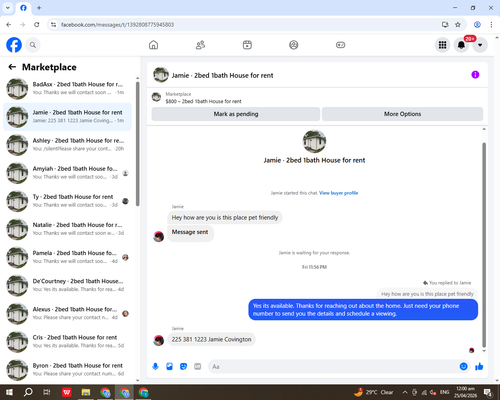Open Windows Start menu
Screen dimensions: 500x400
coord(9,392)
